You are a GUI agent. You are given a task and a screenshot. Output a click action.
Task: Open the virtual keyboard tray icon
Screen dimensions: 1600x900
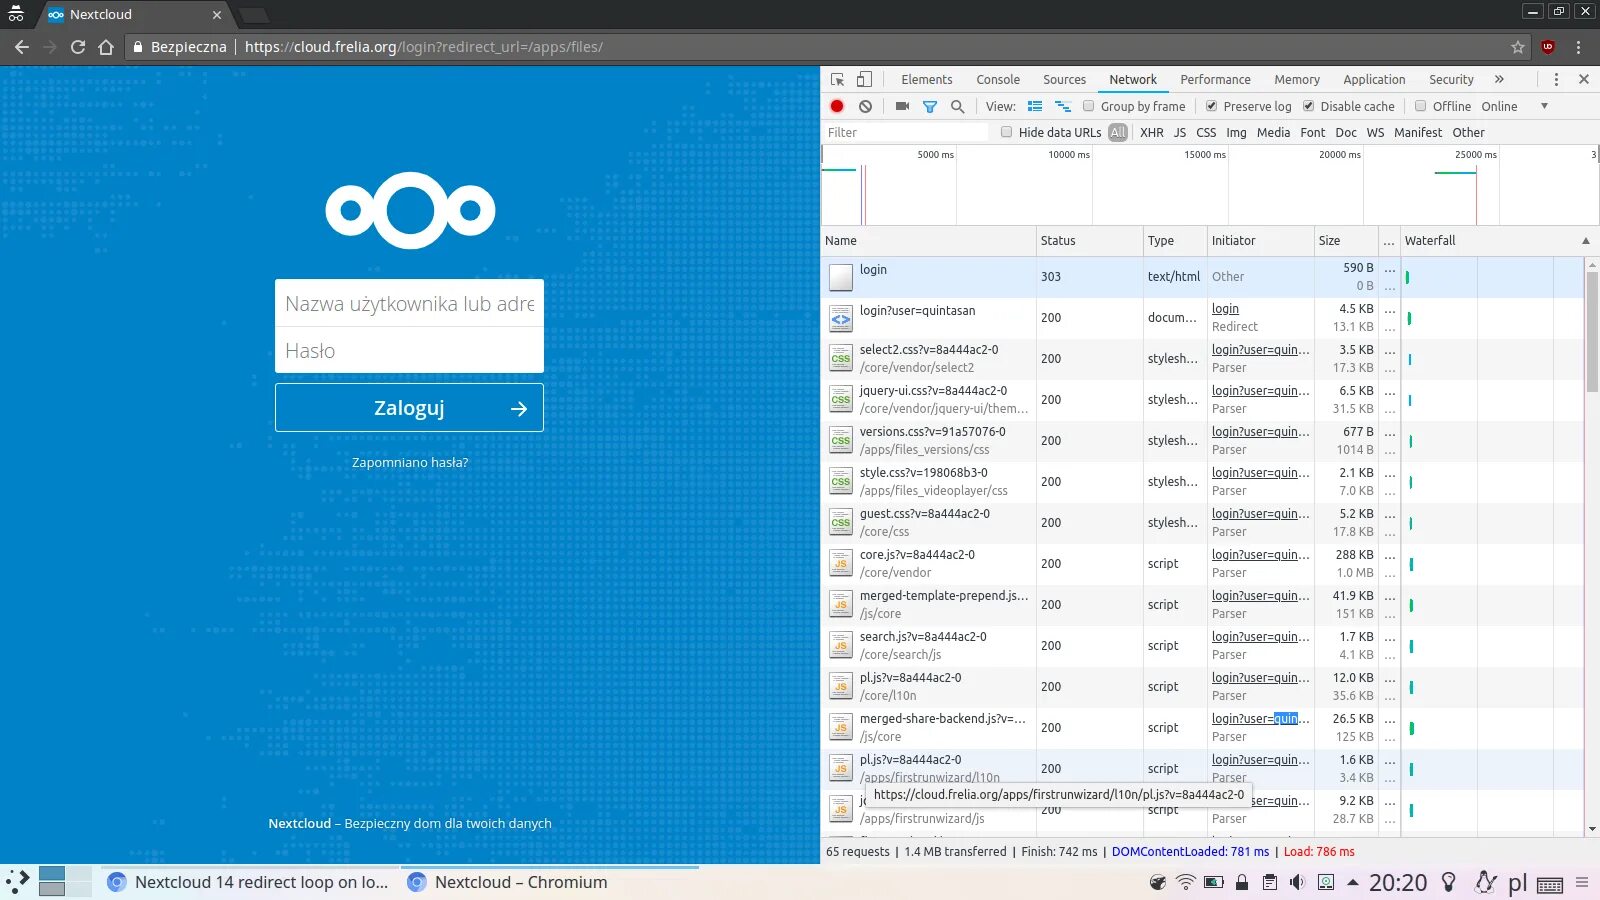(x=1550, y=884)
